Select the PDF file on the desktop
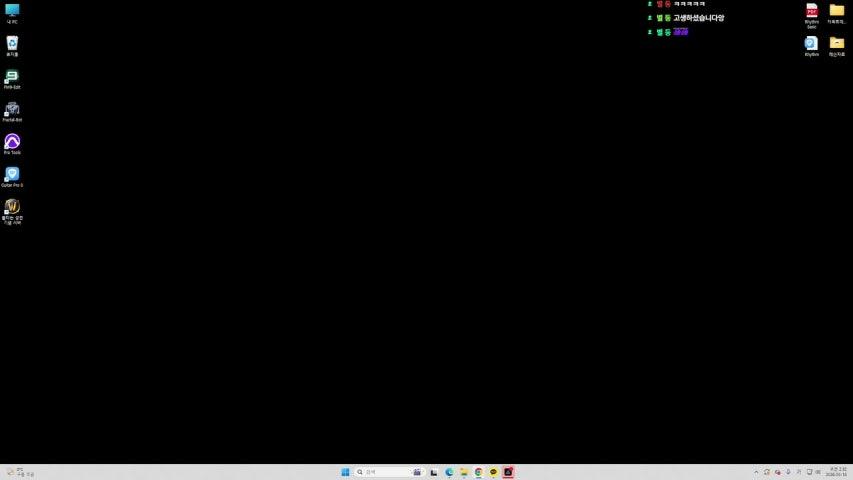The width and height of the screenshot is (853, 480). [812, 16]
